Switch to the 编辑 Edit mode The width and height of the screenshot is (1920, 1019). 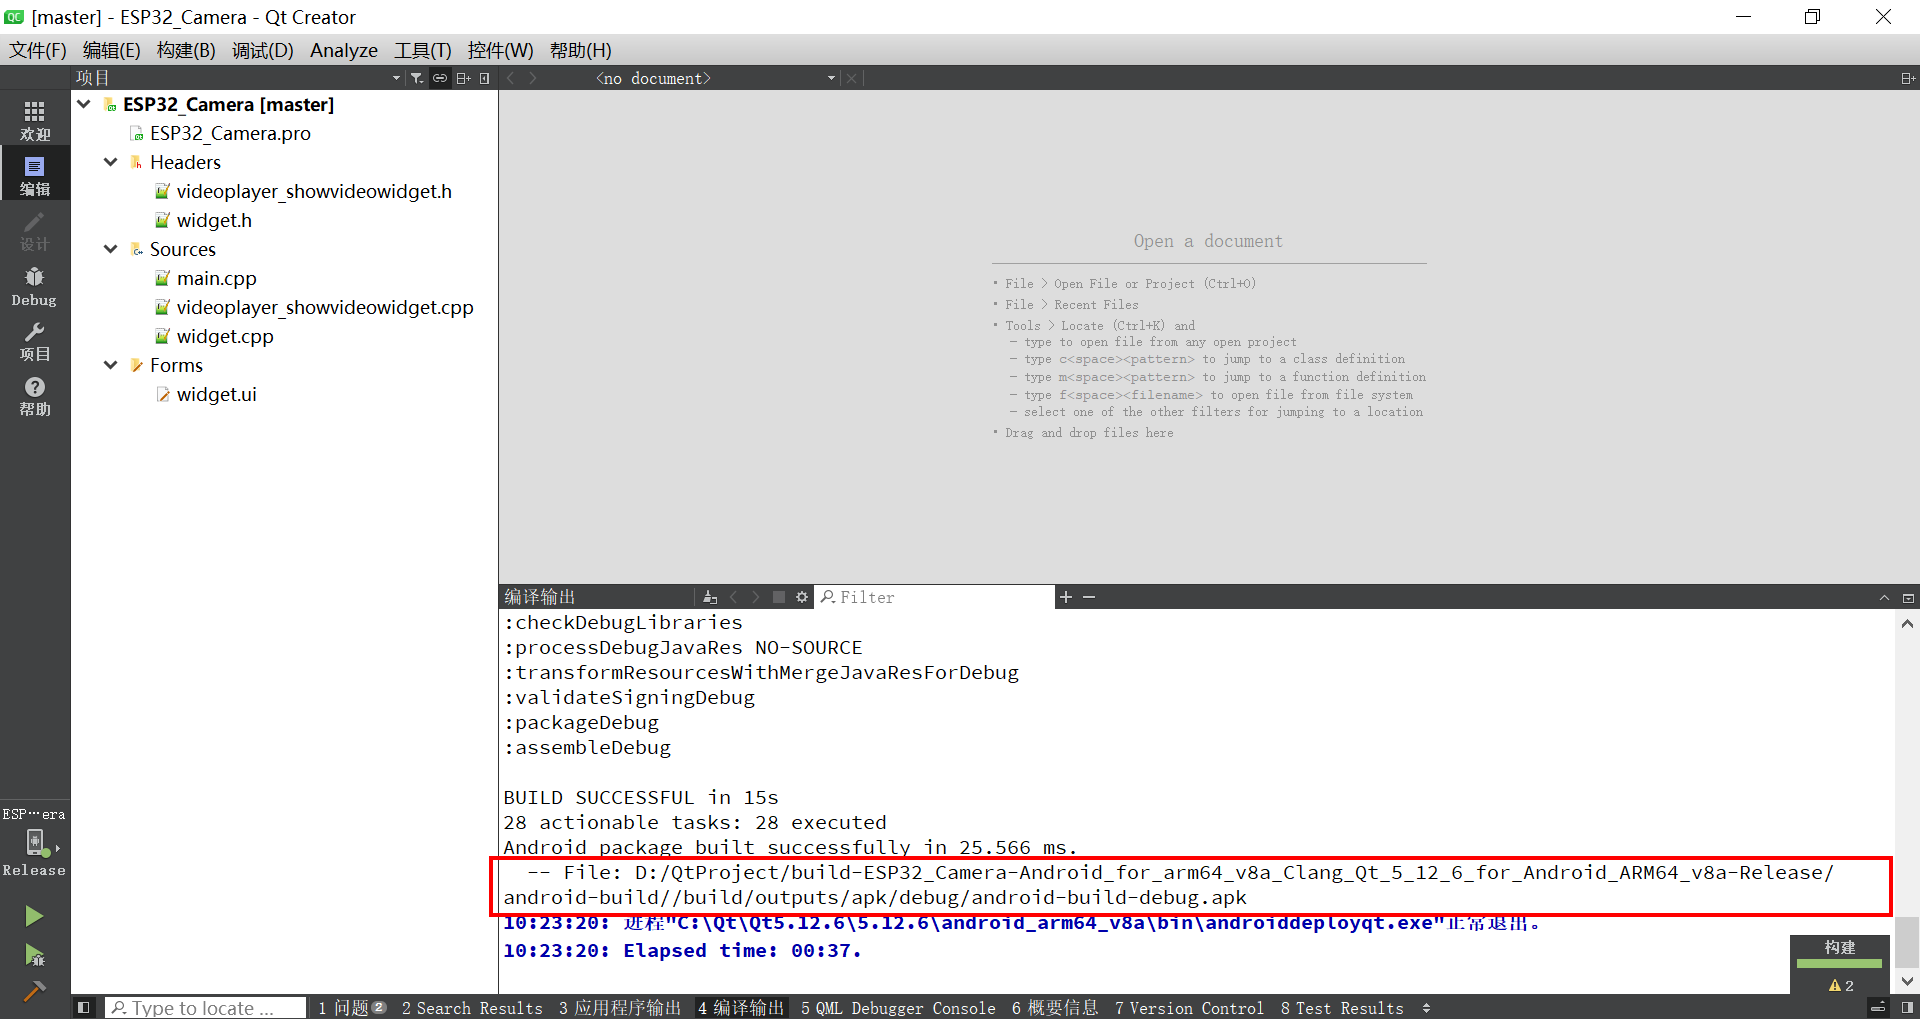[35, 175]
